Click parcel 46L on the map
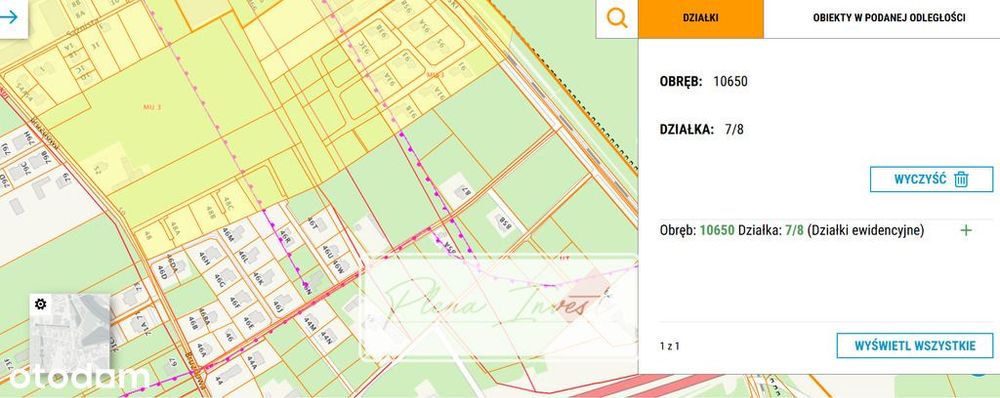Screen dimensions: 1000x398 [243, 257]
